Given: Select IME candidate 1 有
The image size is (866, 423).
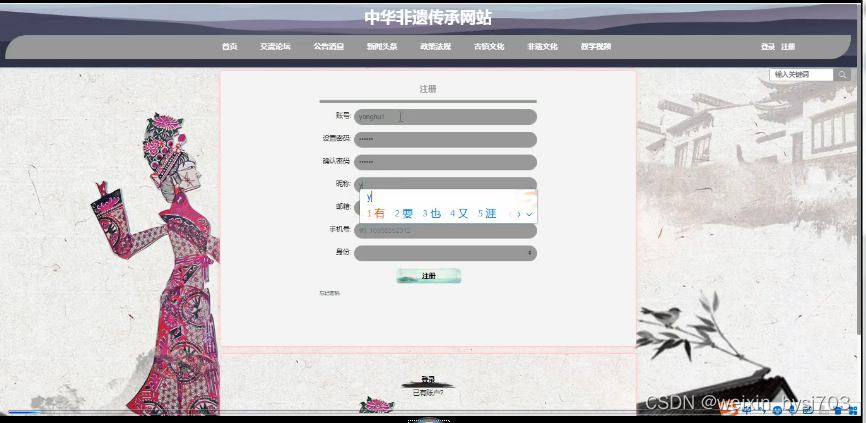Looking at the screenshot, I should pyautogui.click(x=376, y=214).
